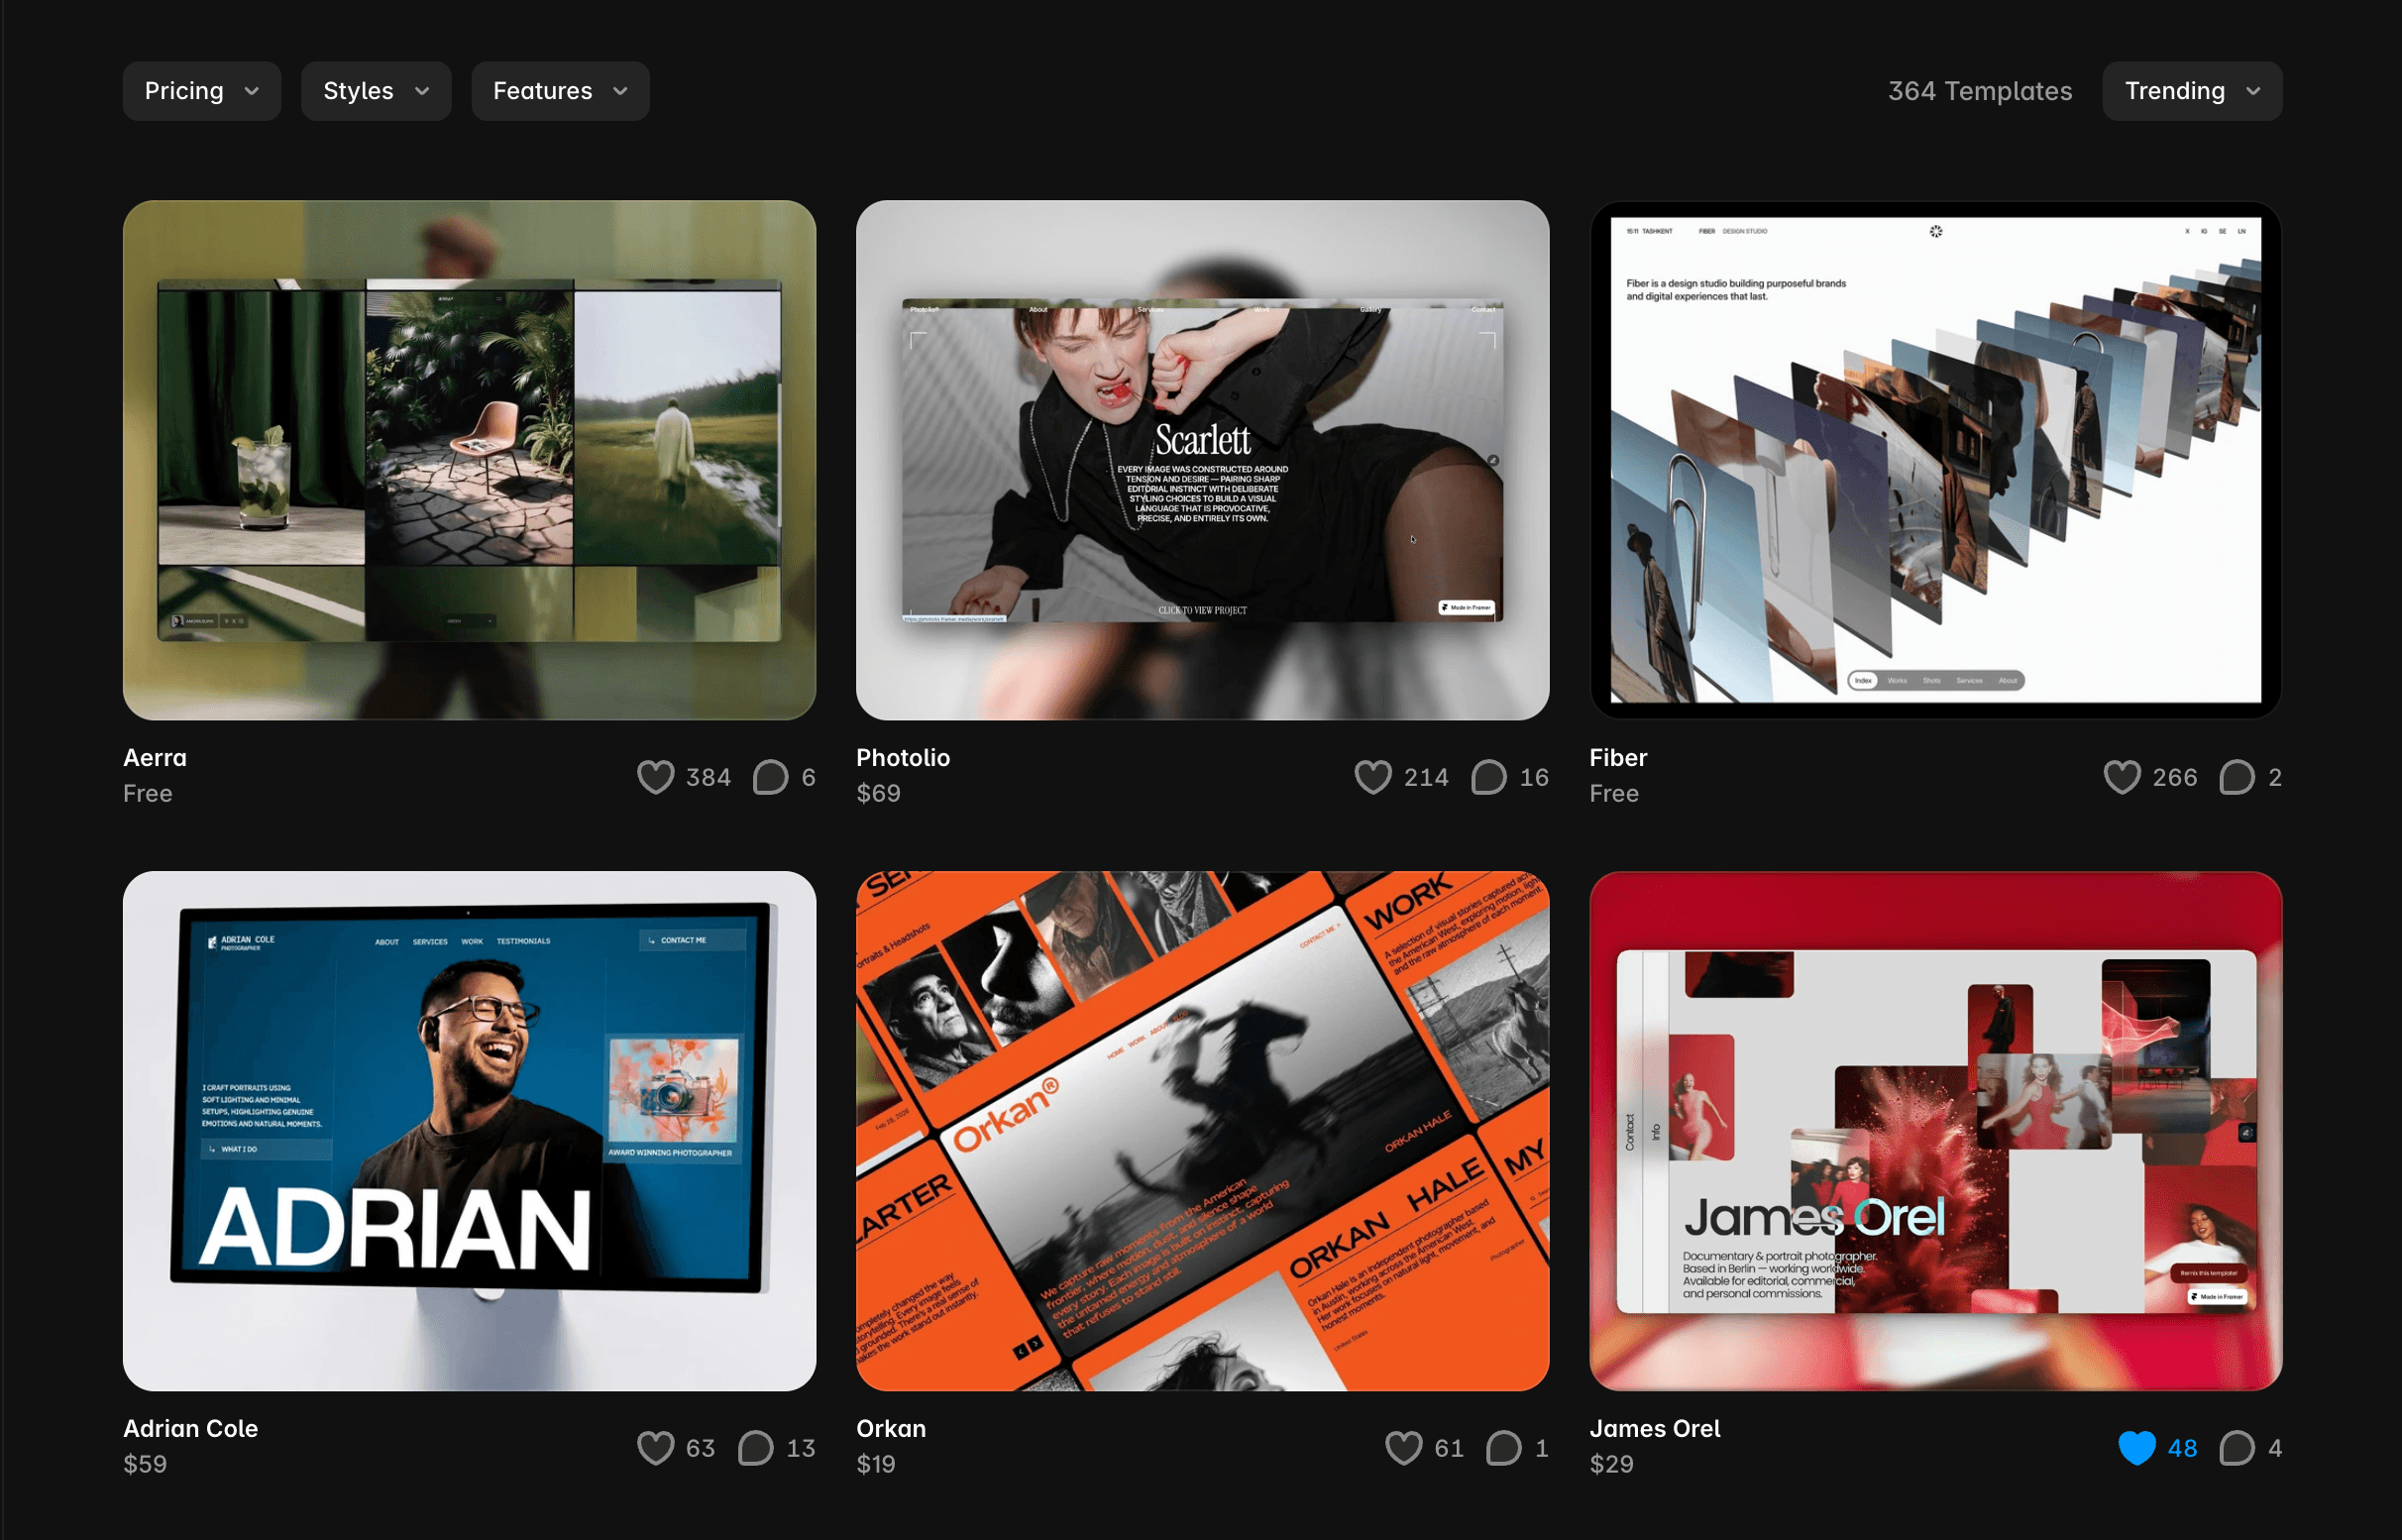Open the Aerra template thumbnail
This screenshot has height=1540, width=2402.
click(469, 460)
